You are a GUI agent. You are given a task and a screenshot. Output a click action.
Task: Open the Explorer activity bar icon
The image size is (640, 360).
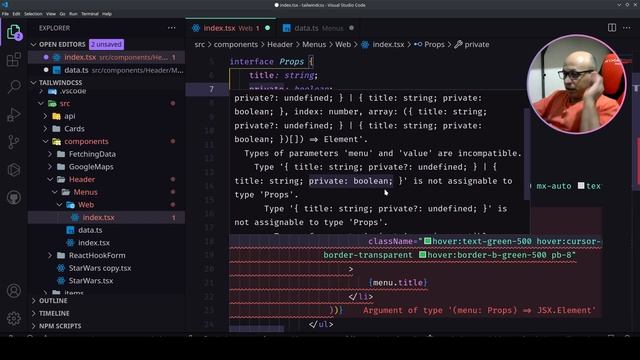[x=14, y=32]
